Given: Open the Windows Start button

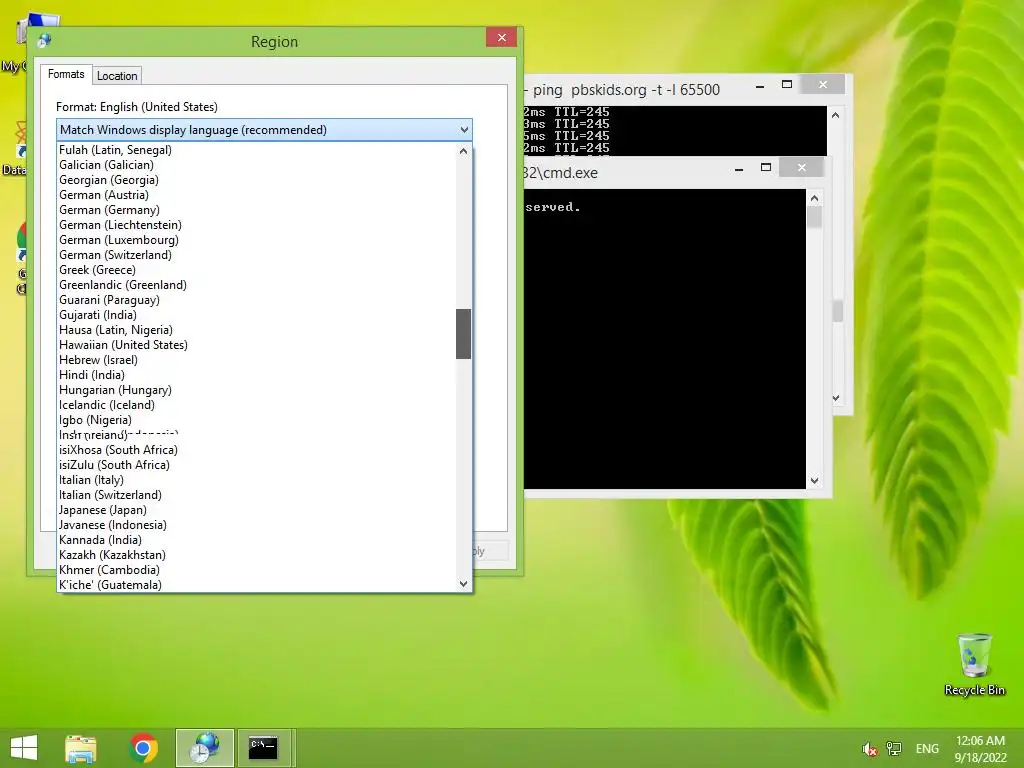Looking at the screenshot, I should (24, 748).
